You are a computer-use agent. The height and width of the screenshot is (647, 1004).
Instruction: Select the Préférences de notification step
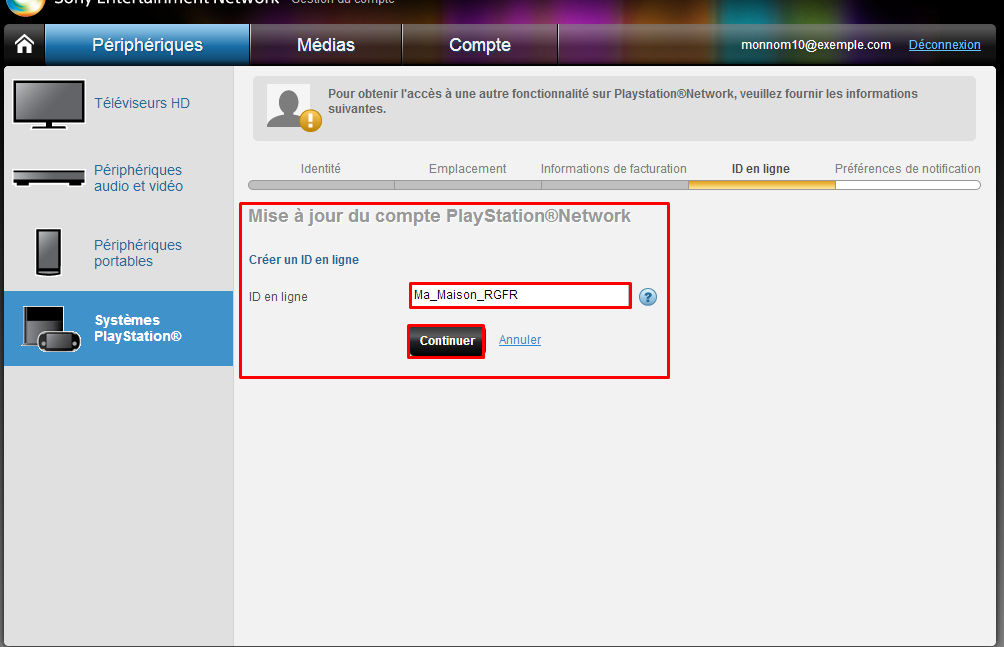[907, 168]
